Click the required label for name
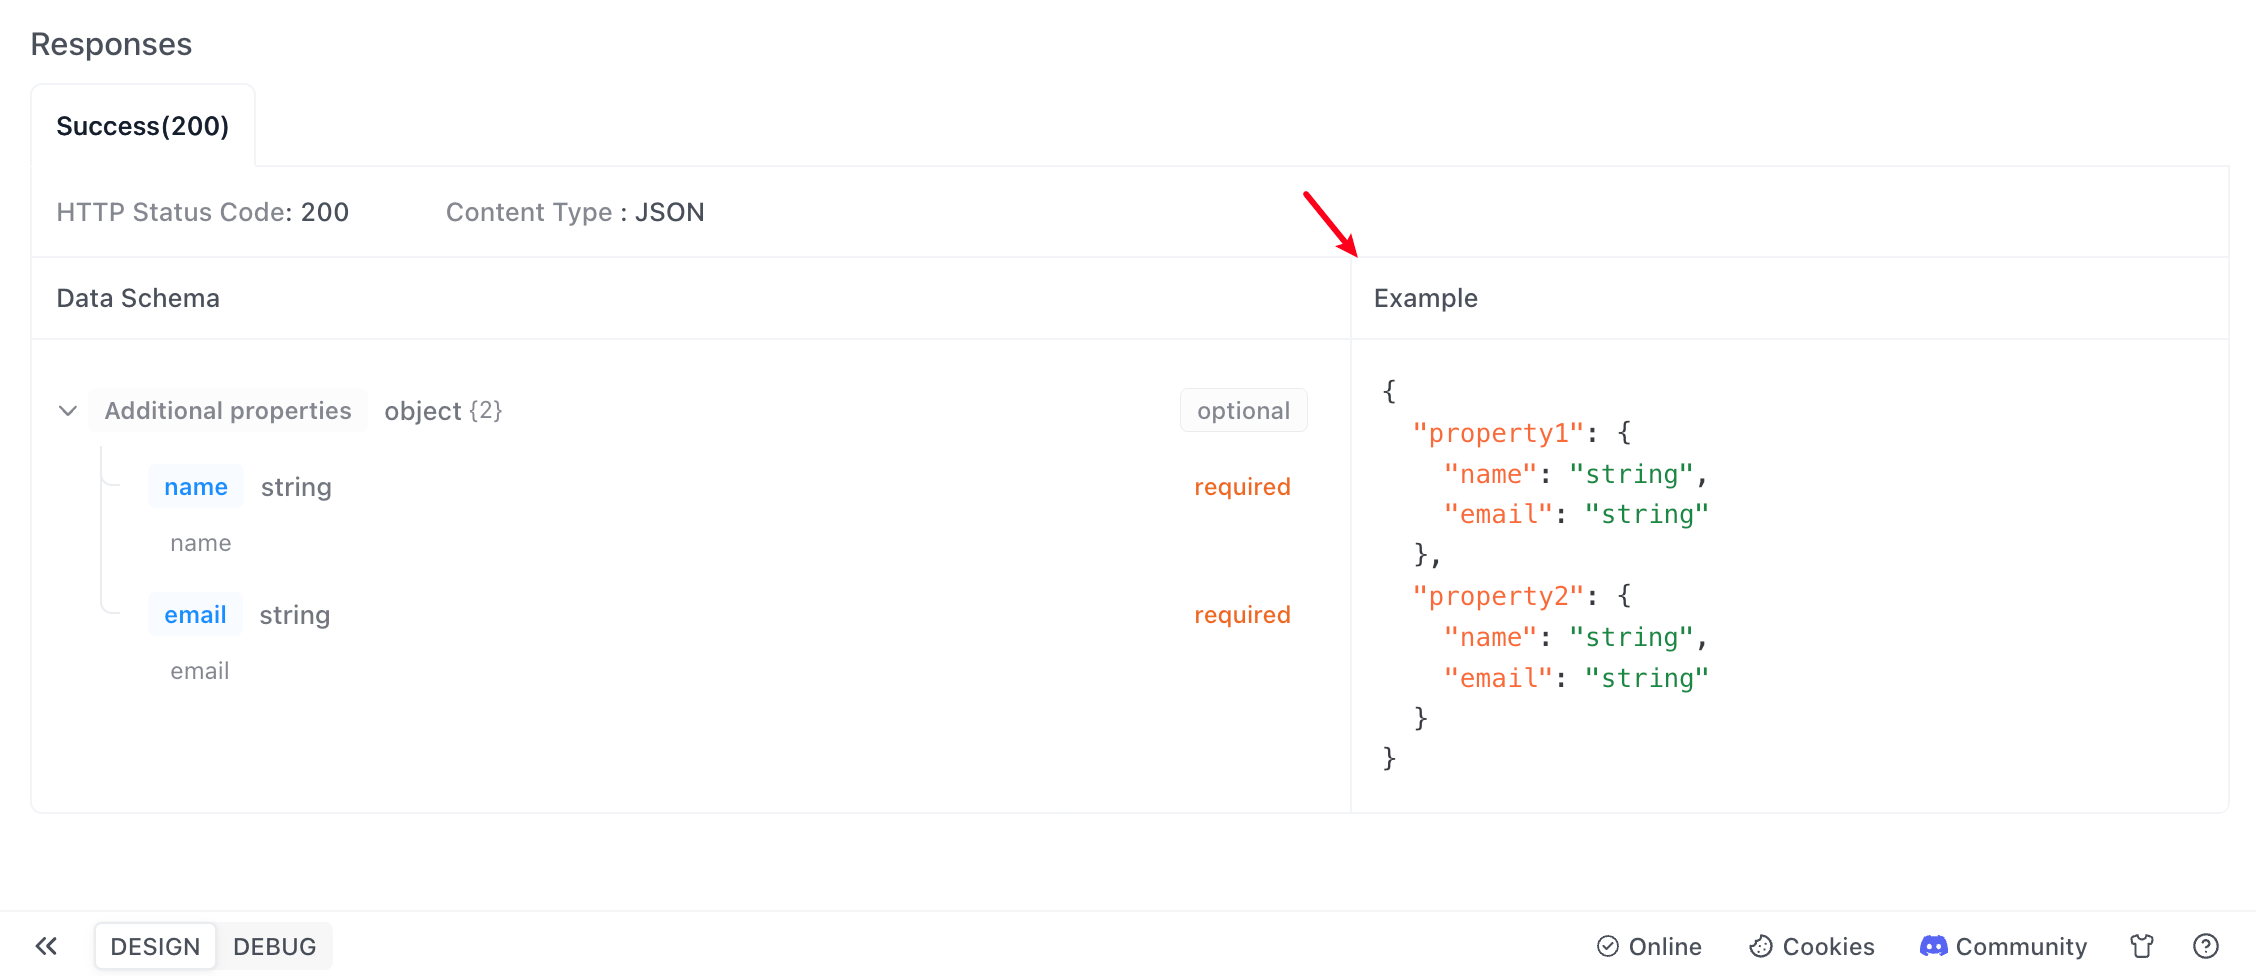Viewport: 2256px width, 976px height. pyautogui.click(x=1242, y=487)
